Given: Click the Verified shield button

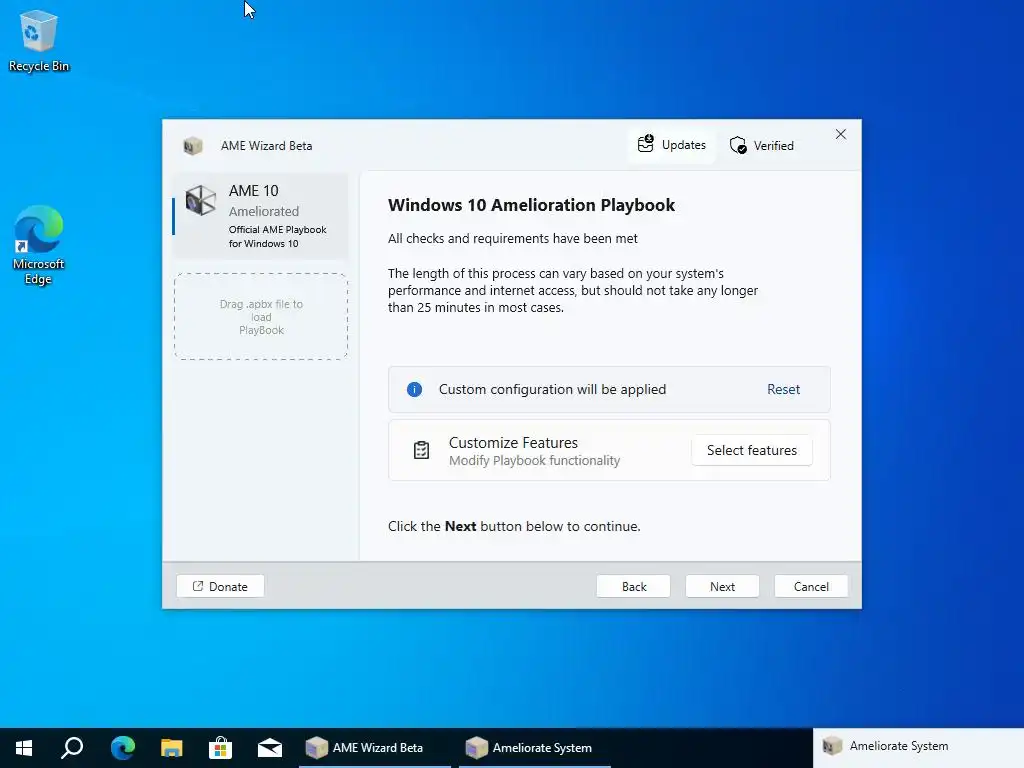Looking at the screenshot, I should point(761,145).
